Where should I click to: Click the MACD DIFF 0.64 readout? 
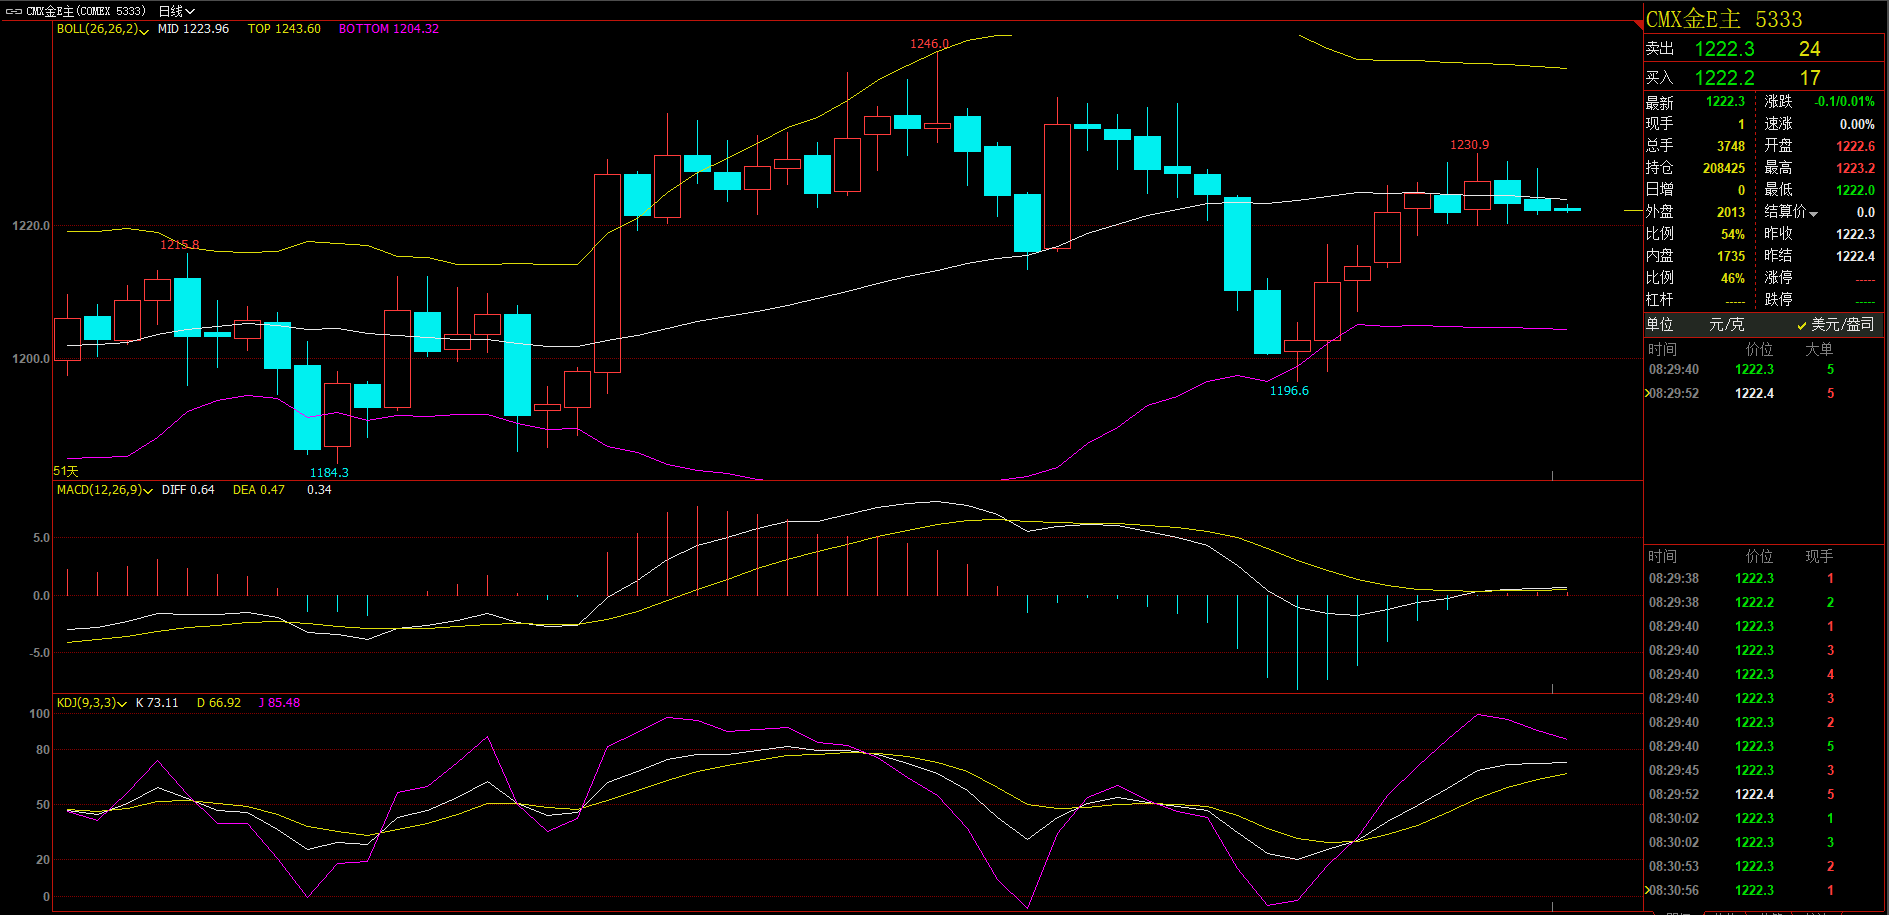[188, 490]
